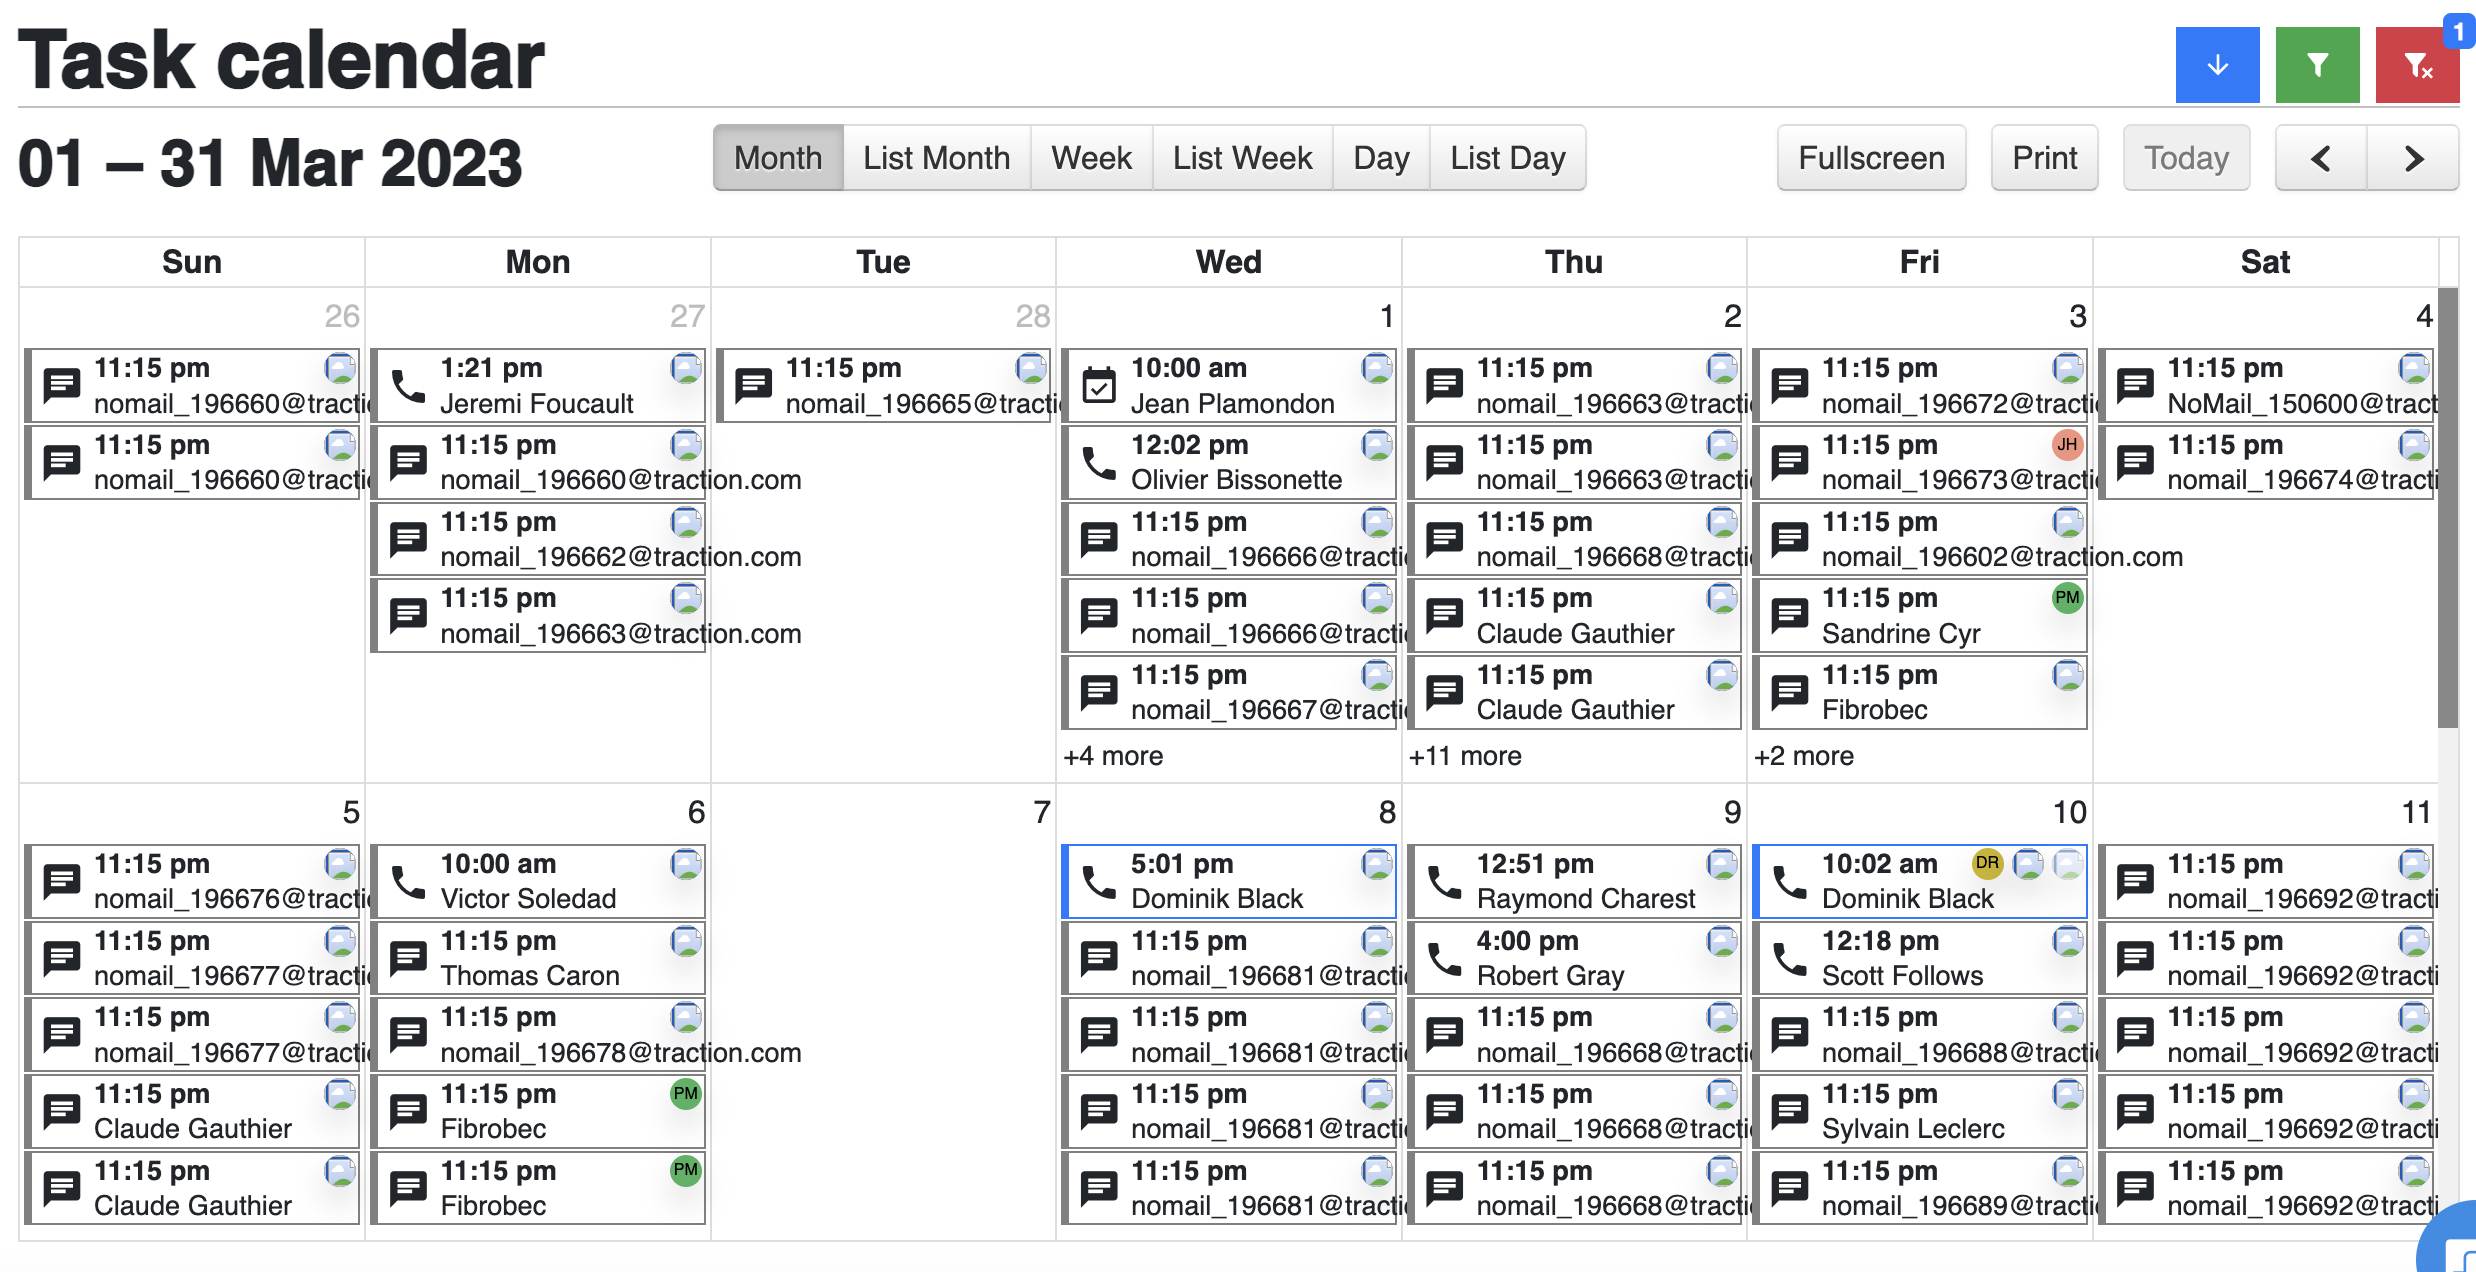Switch to the Week view
Screen dimensions: 2476x1272
tap(1091, 158)
